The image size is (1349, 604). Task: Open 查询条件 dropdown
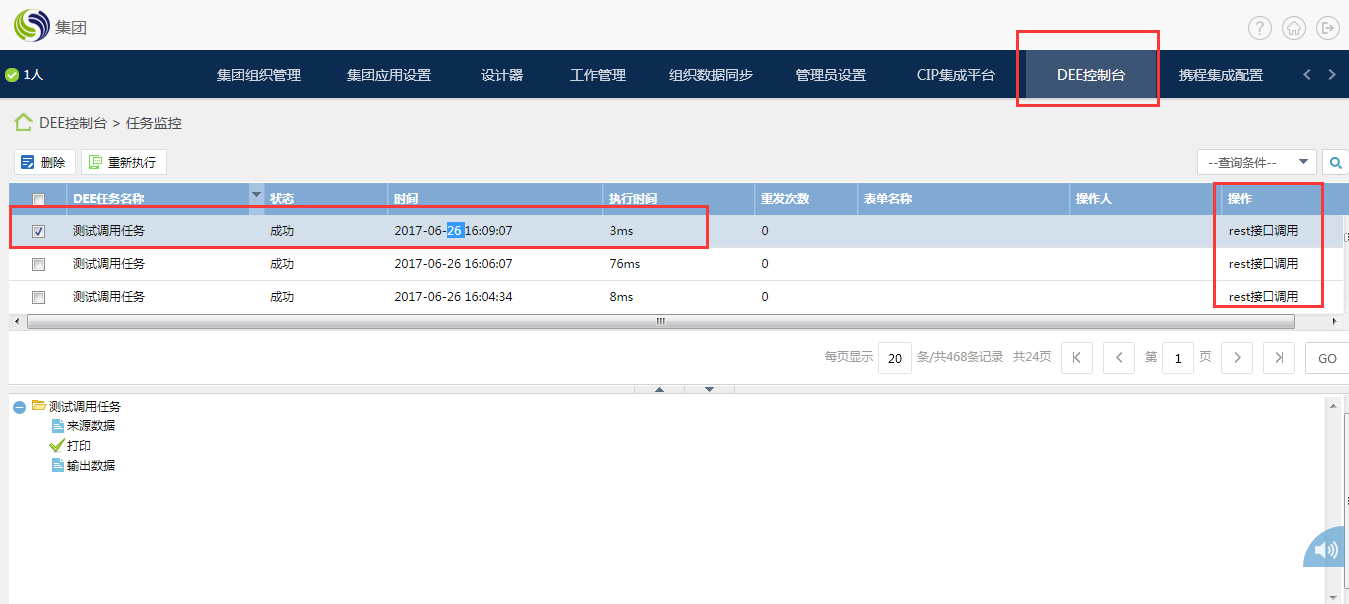click(1257, 162)
